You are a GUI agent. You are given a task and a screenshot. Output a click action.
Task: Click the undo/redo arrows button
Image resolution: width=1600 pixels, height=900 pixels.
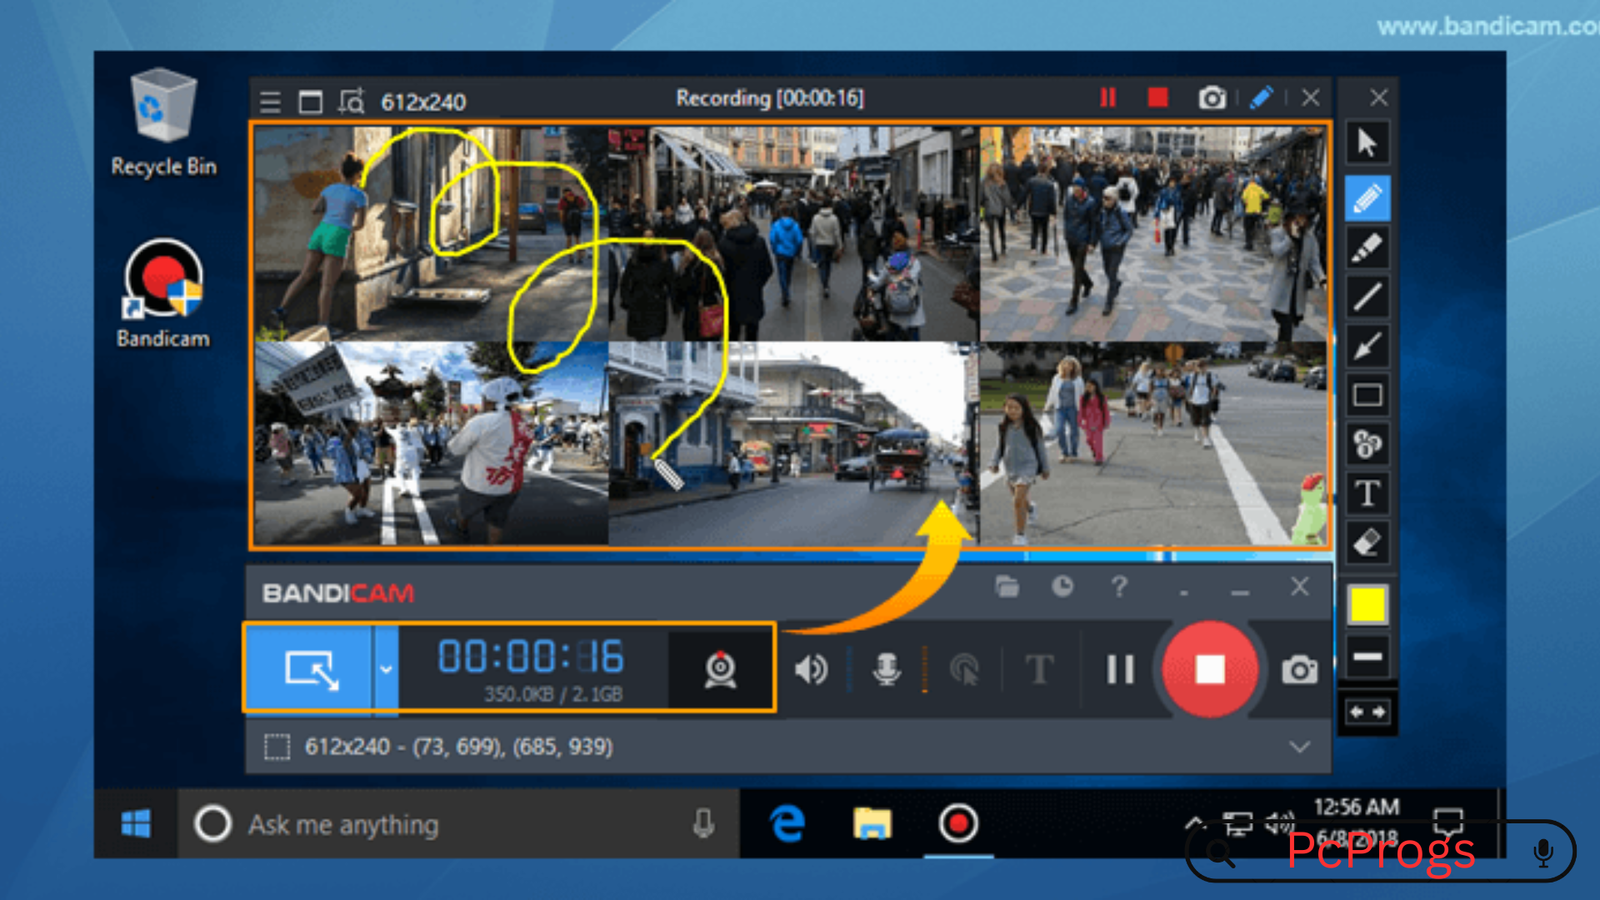pyautogui.click(x=1367, y=712)
